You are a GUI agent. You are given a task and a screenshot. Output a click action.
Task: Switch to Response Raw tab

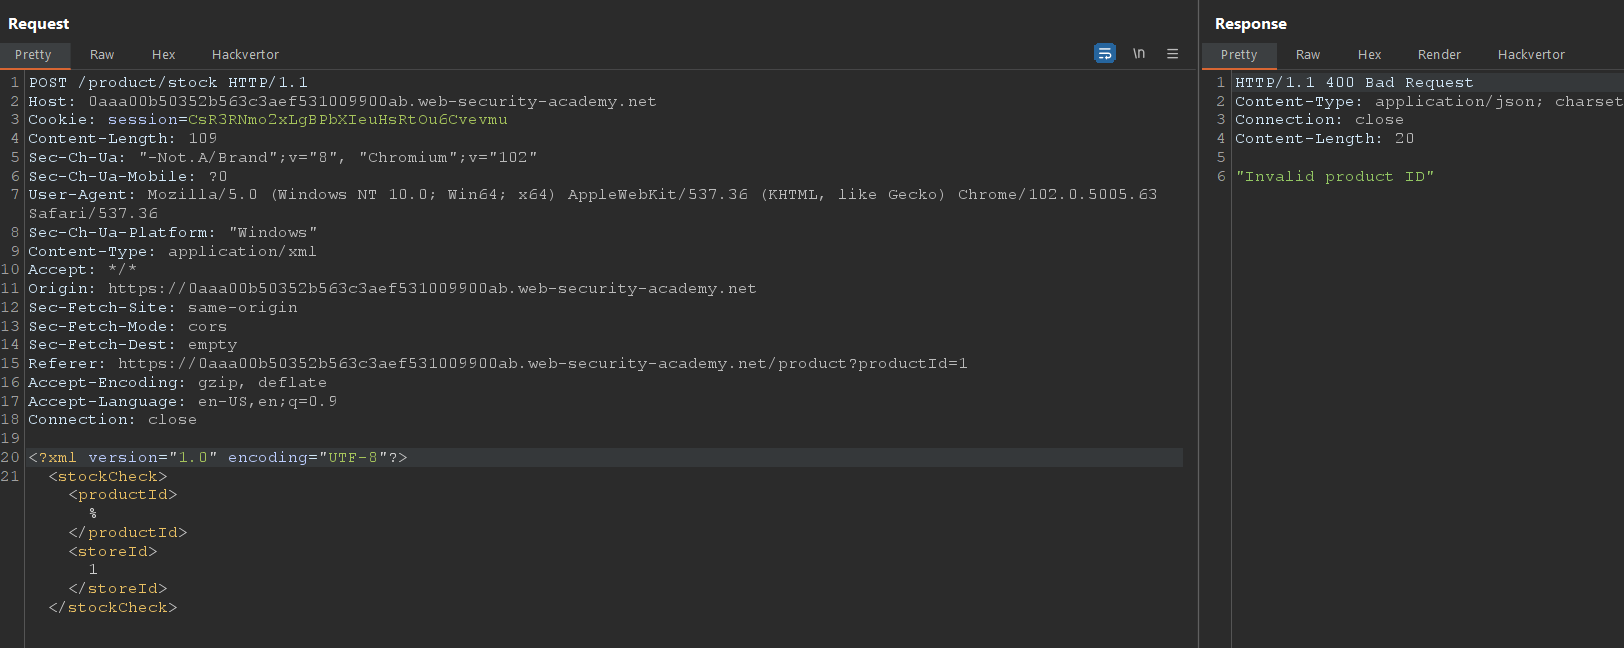pos(1307,55)
